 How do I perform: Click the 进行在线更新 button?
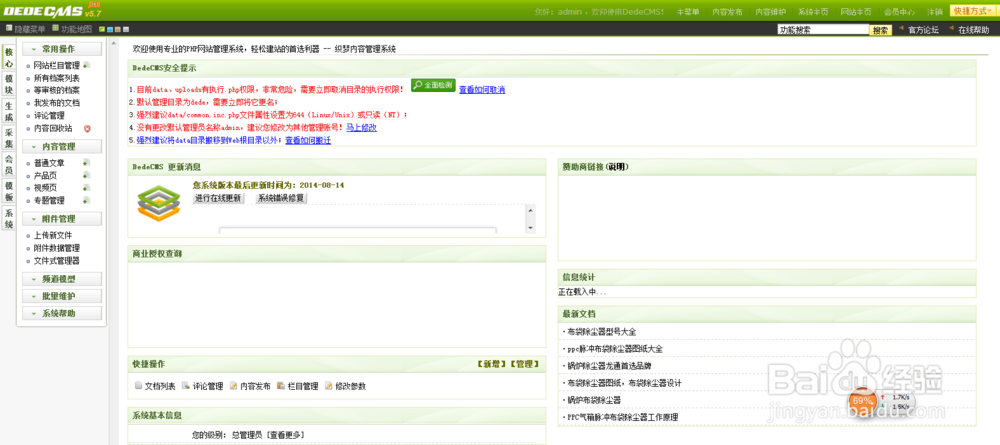point(218,198)
